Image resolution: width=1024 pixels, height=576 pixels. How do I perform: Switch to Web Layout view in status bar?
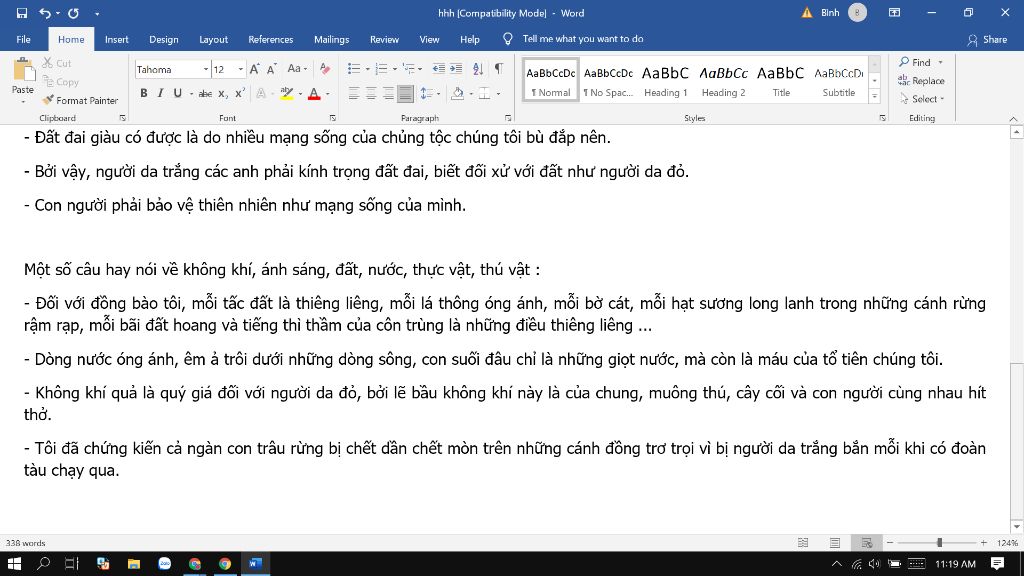[867, 543]
